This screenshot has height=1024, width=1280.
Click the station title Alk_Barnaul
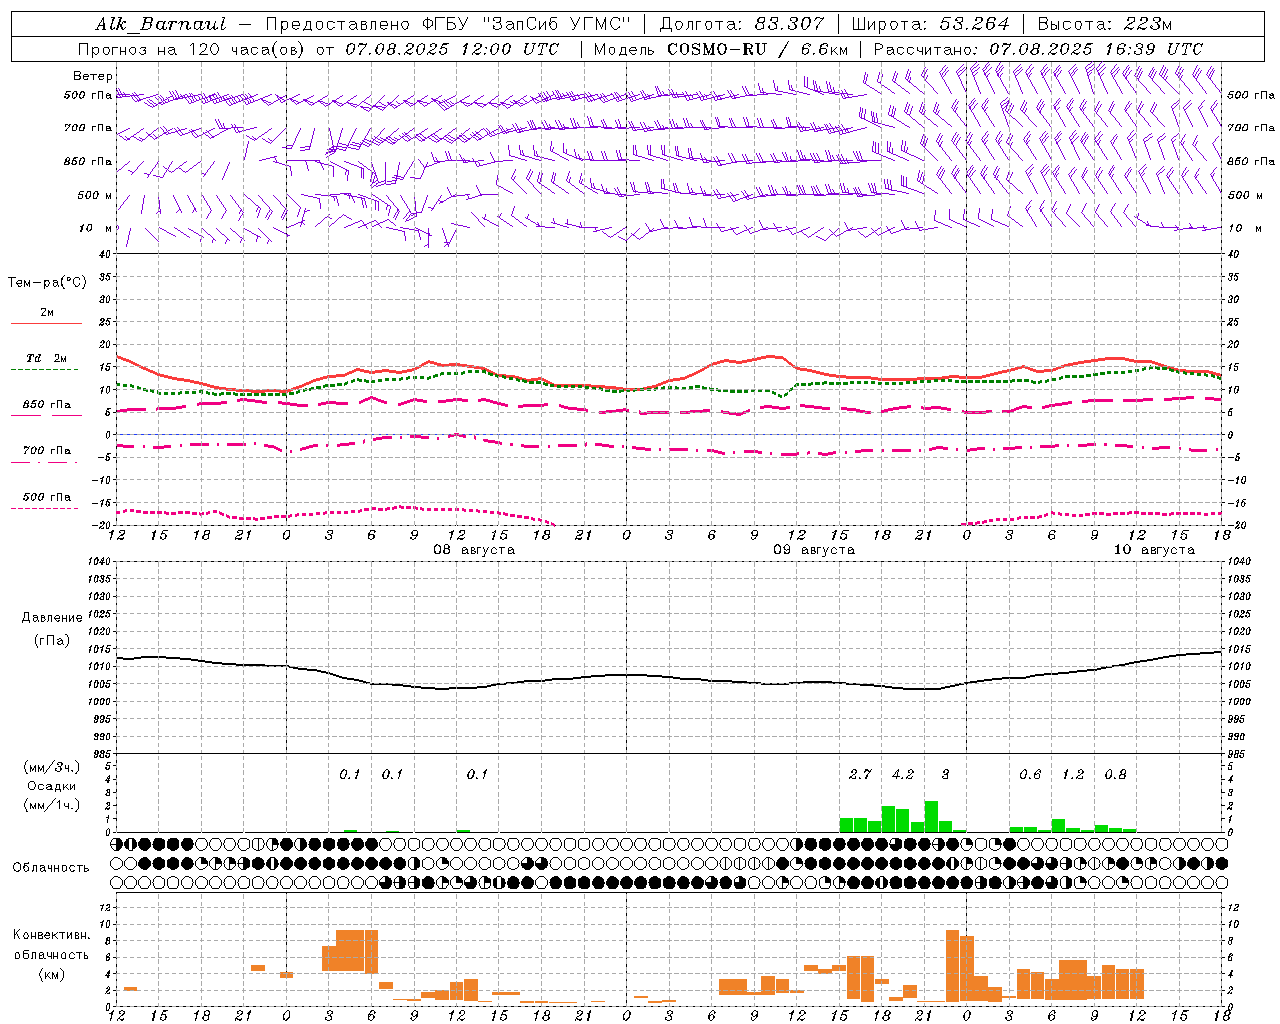point(160,24)
